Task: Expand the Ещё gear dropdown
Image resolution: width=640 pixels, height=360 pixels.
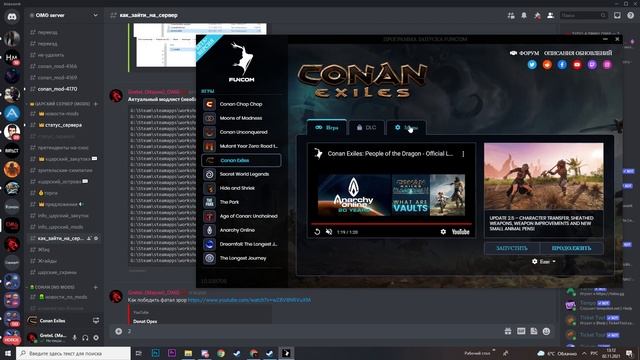Action: 544,262
